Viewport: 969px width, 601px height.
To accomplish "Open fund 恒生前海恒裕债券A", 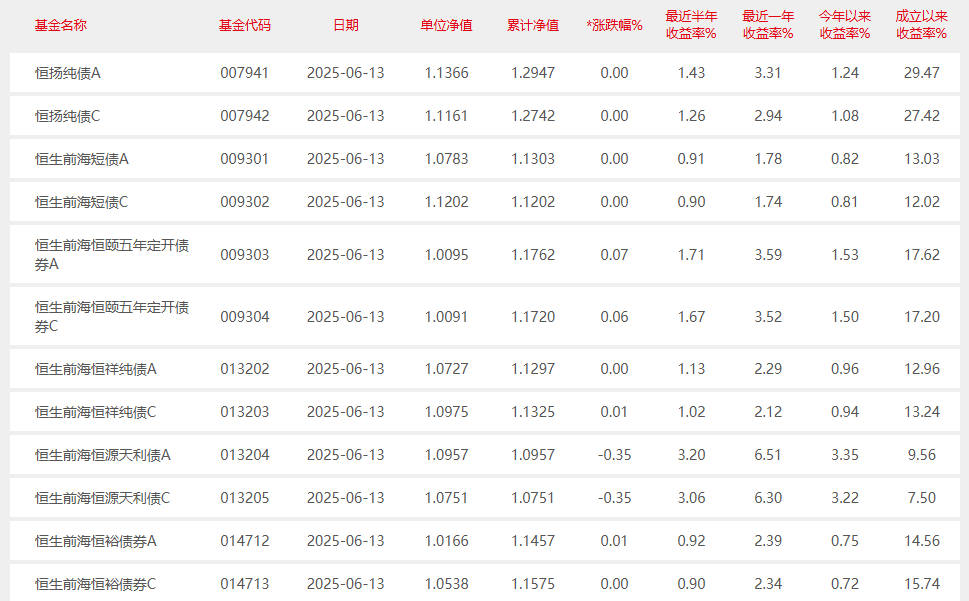I will pyautogui.click(x=96, y=541).
